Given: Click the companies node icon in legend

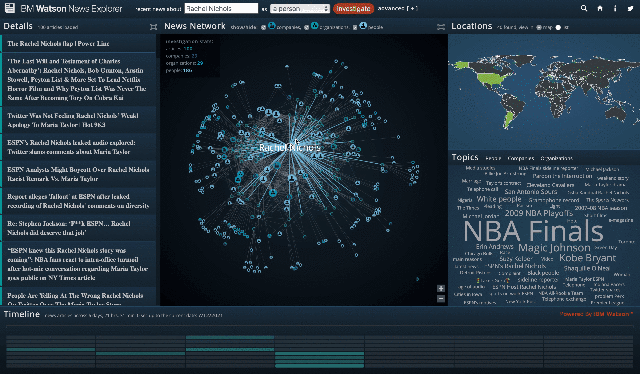Looking at the screenshot, I should click(x=272, y=26).
